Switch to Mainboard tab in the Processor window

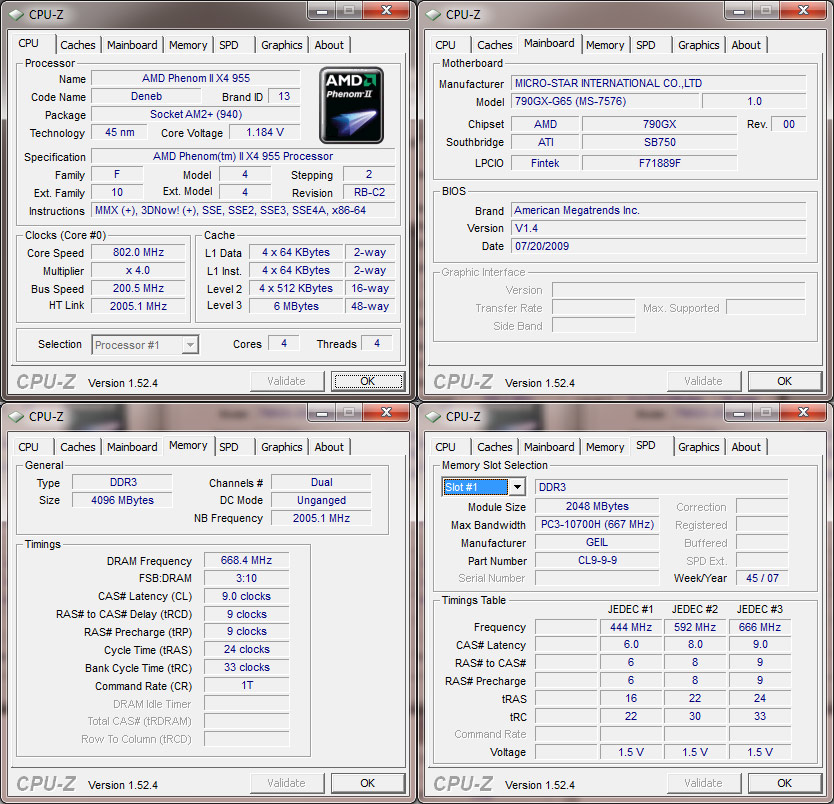132,45
